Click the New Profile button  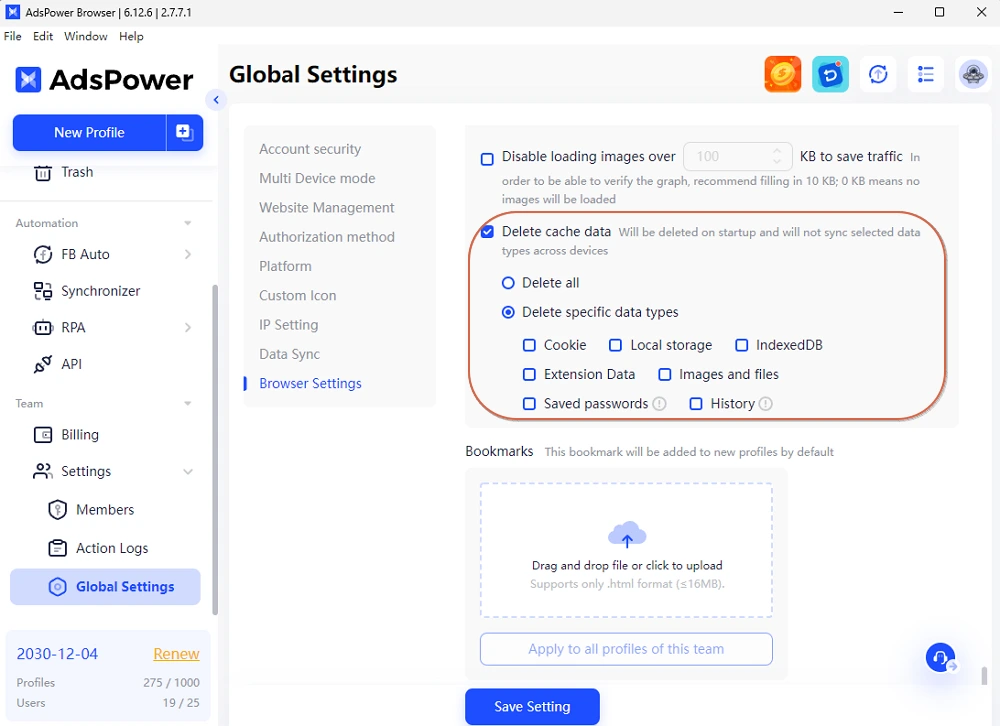tap(89, 133)
